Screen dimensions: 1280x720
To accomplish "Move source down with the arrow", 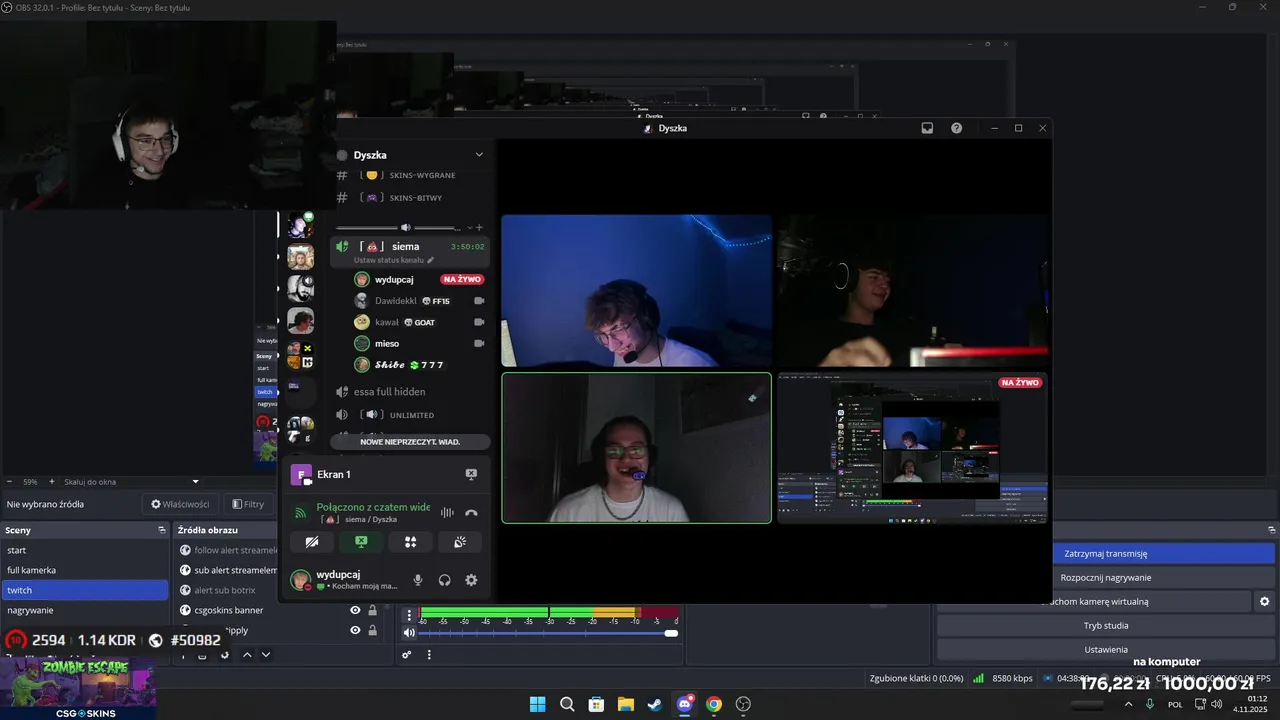I will point(266,655).
